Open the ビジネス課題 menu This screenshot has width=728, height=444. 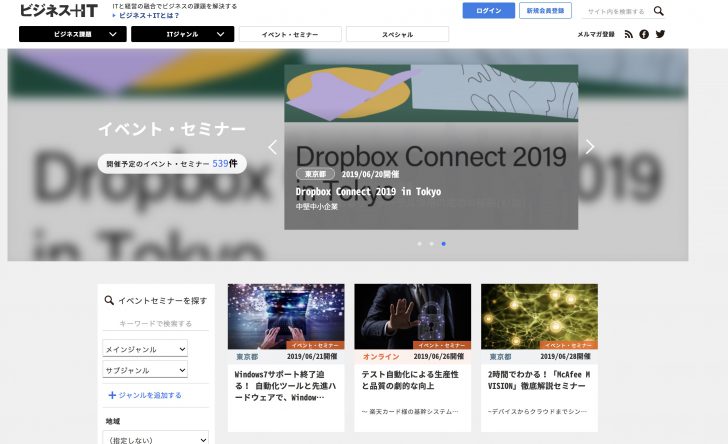point(73,34)
